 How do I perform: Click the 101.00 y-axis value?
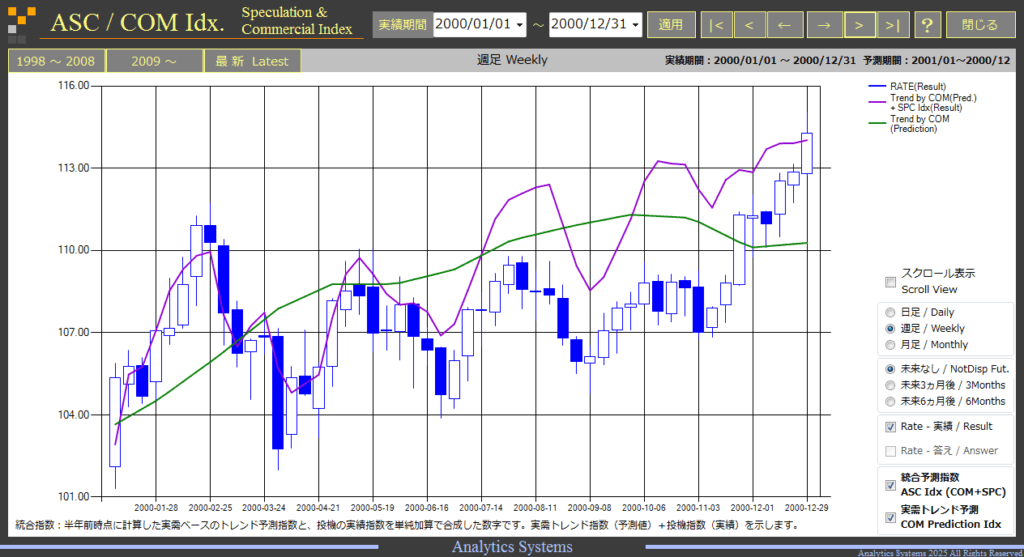click(x=73, y=497)
